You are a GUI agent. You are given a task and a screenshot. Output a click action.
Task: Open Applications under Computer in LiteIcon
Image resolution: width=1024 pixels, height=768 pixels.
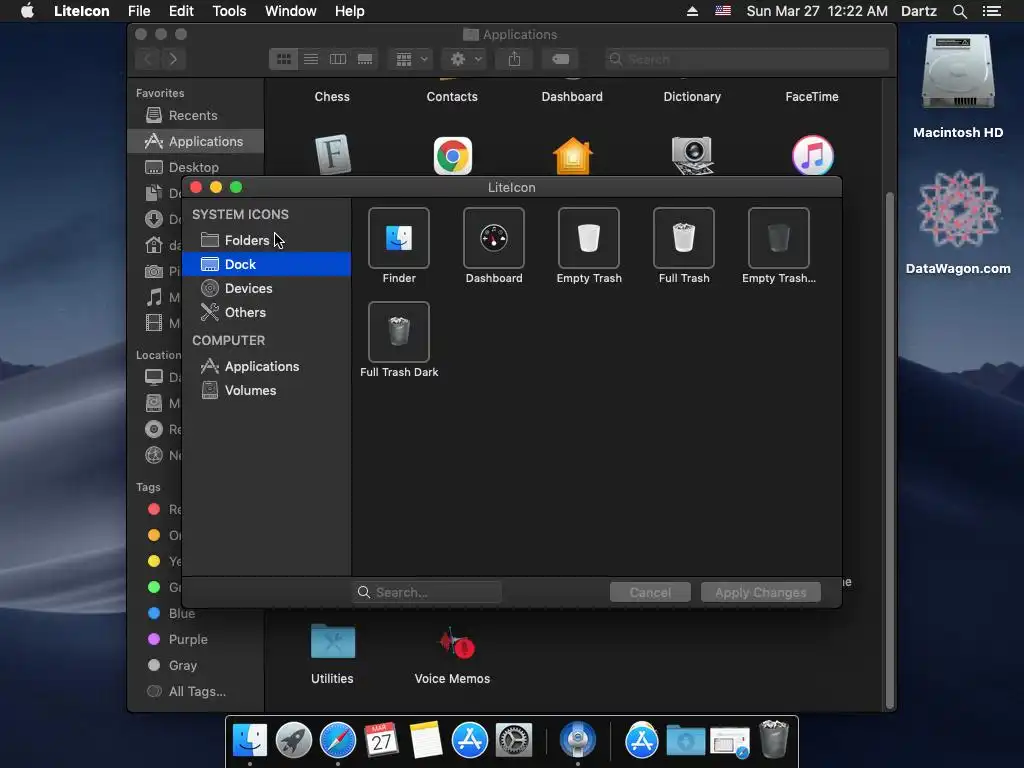266,366
